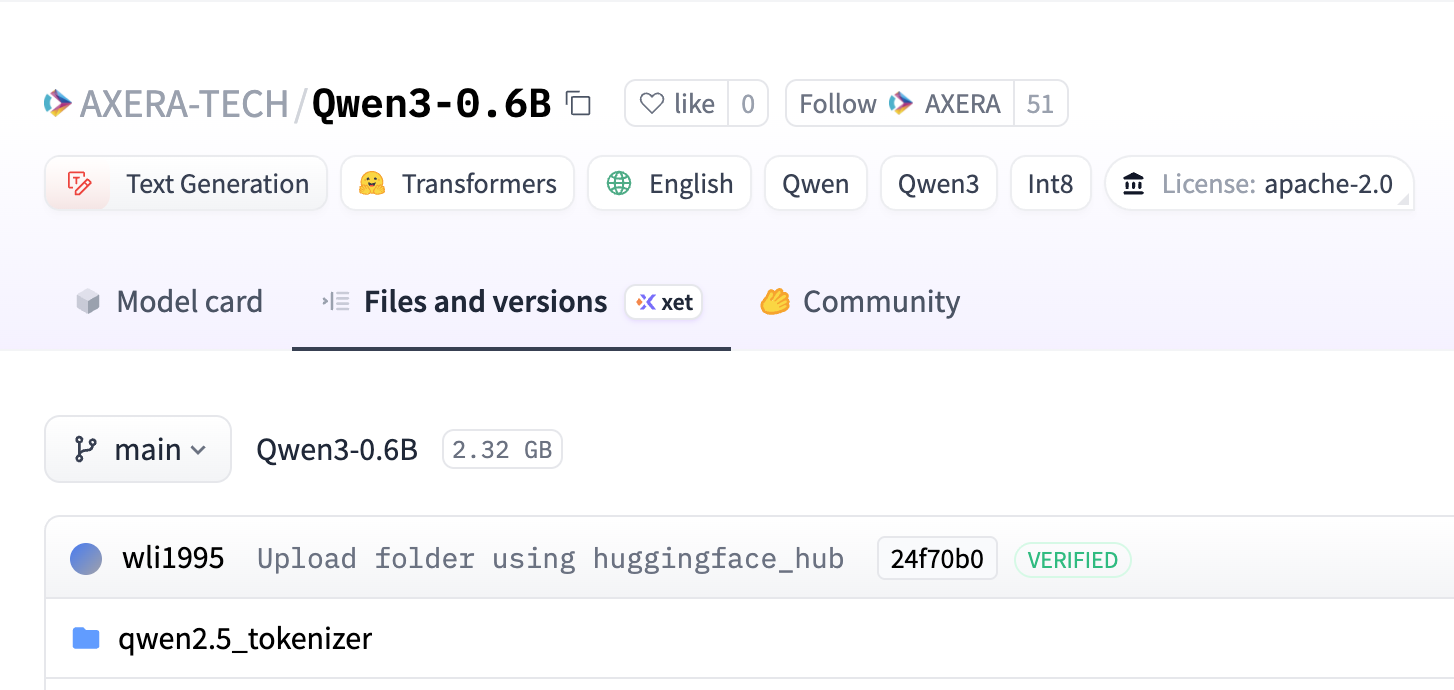Click the git branch icon

(86, 450)
